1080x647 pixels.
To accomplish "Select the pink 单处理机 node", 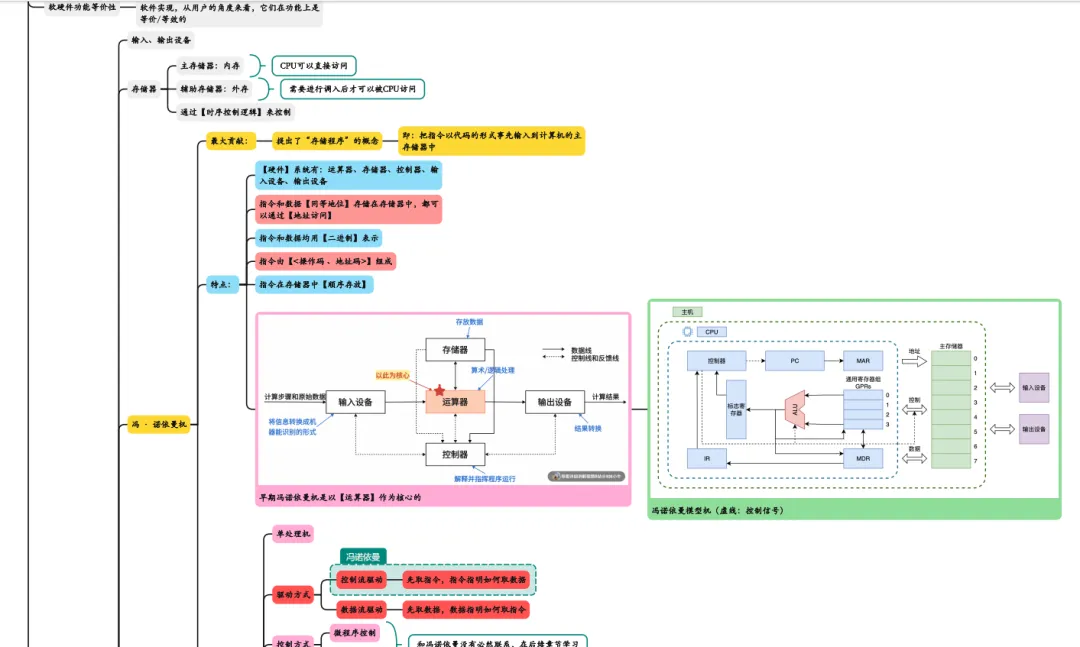I will pos(293,534).
